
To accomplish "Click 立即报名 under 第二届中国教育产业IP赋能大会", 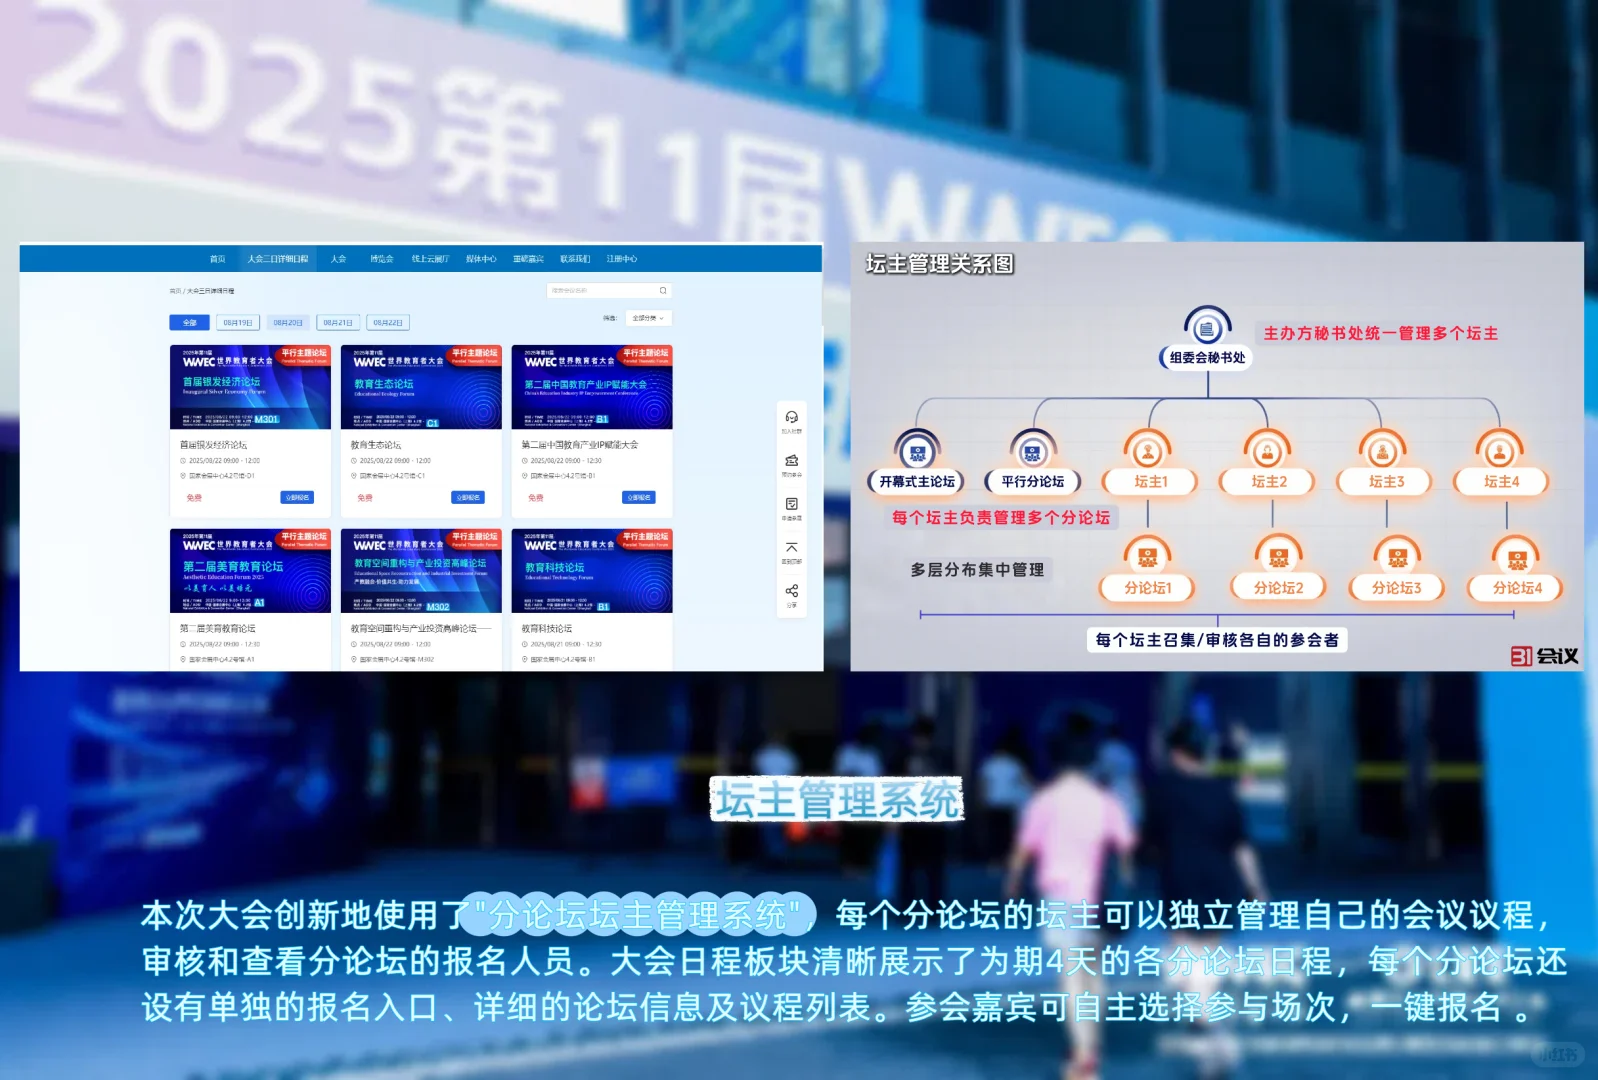I will tap(639, 497).
